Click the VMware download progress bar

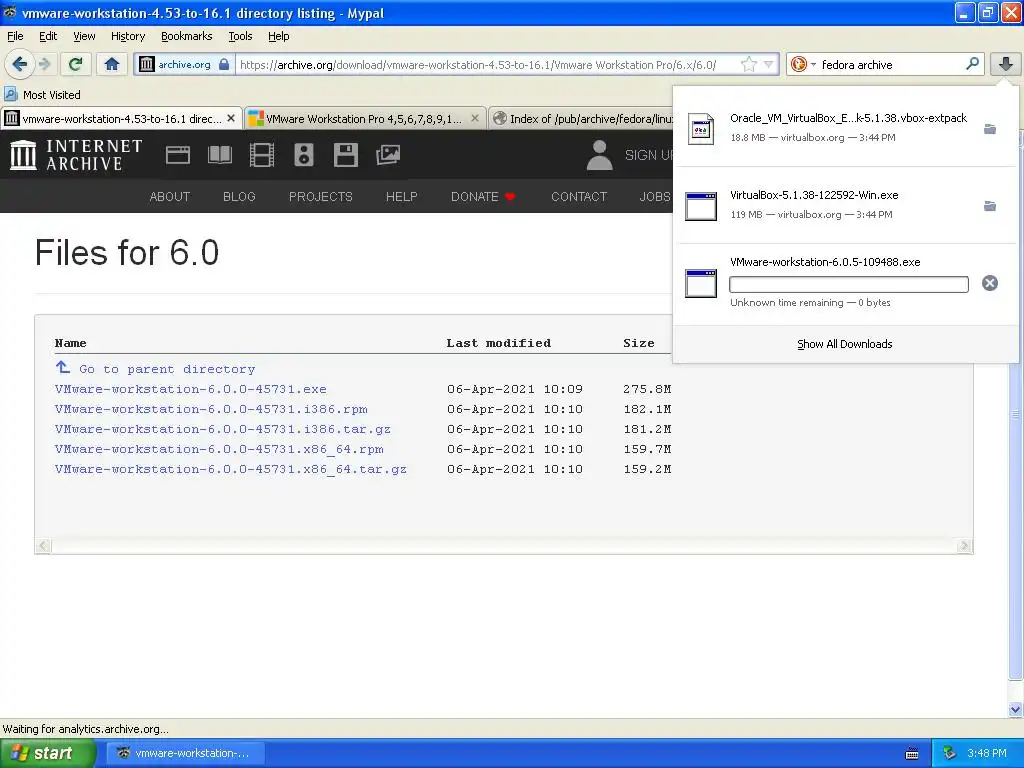point(848,284)
